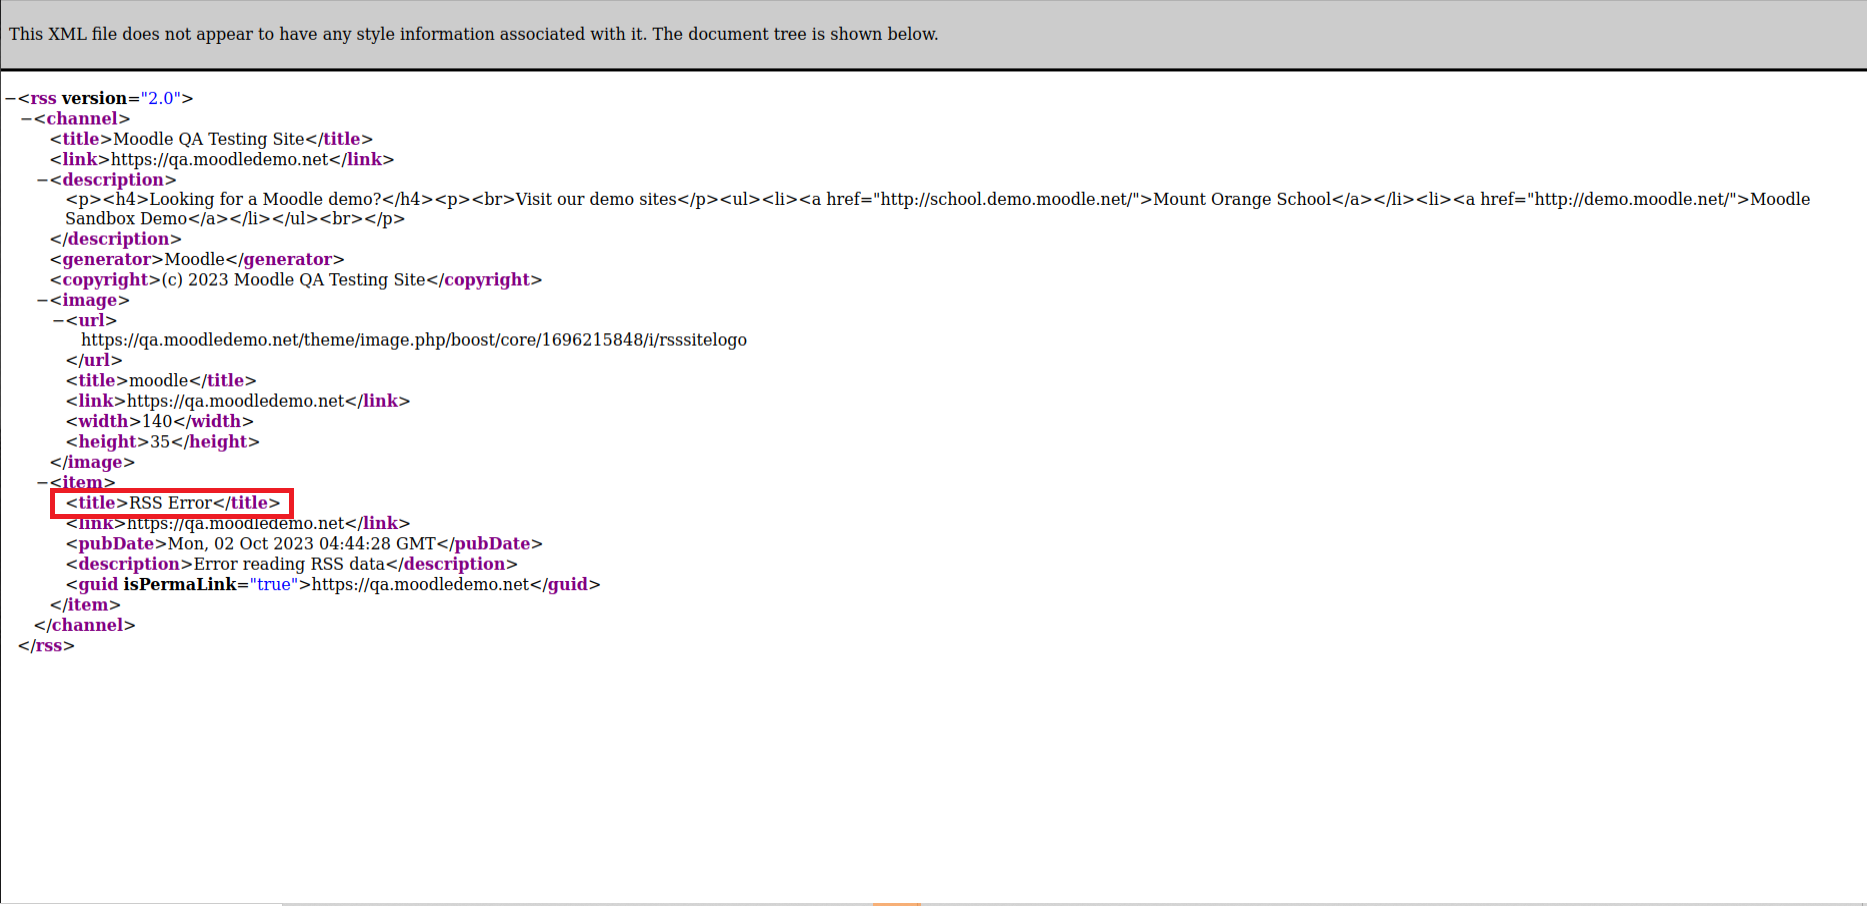Click the closing /image tag

point(92,462)
